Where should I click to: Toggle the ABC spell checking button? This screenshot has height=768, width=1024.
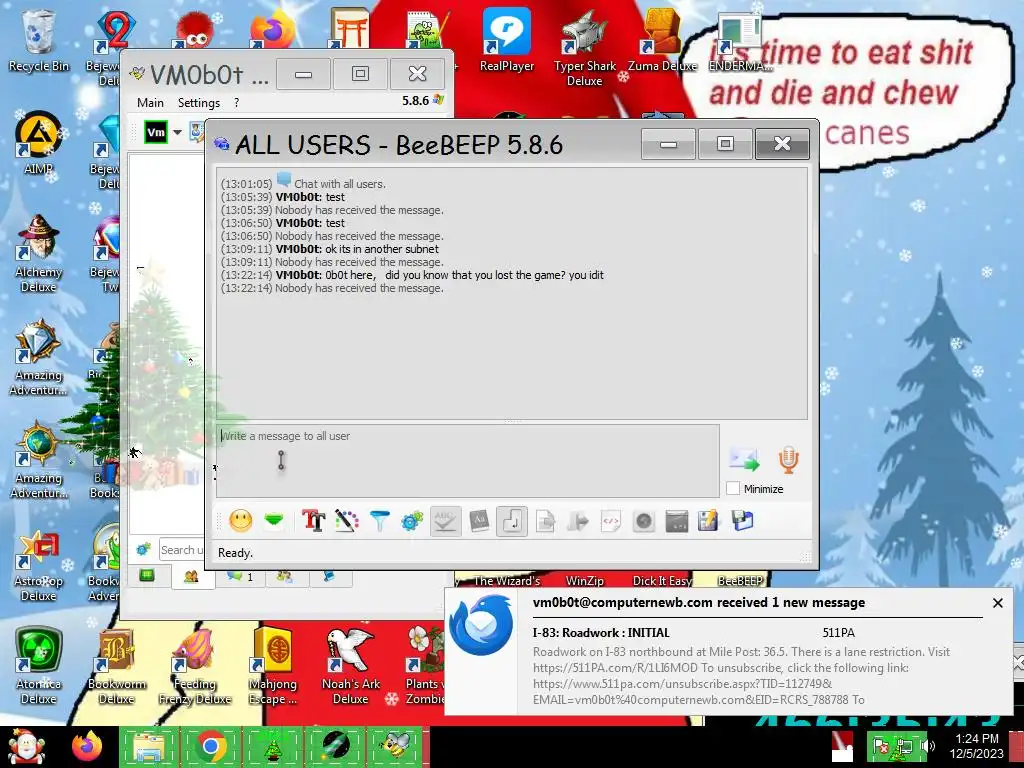click(445, 520)
